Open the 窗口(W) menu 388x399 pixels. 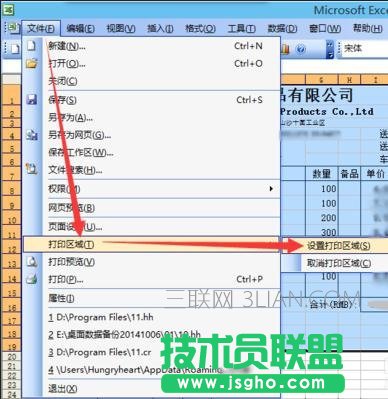pyautogui.click(x=325, y=28)
